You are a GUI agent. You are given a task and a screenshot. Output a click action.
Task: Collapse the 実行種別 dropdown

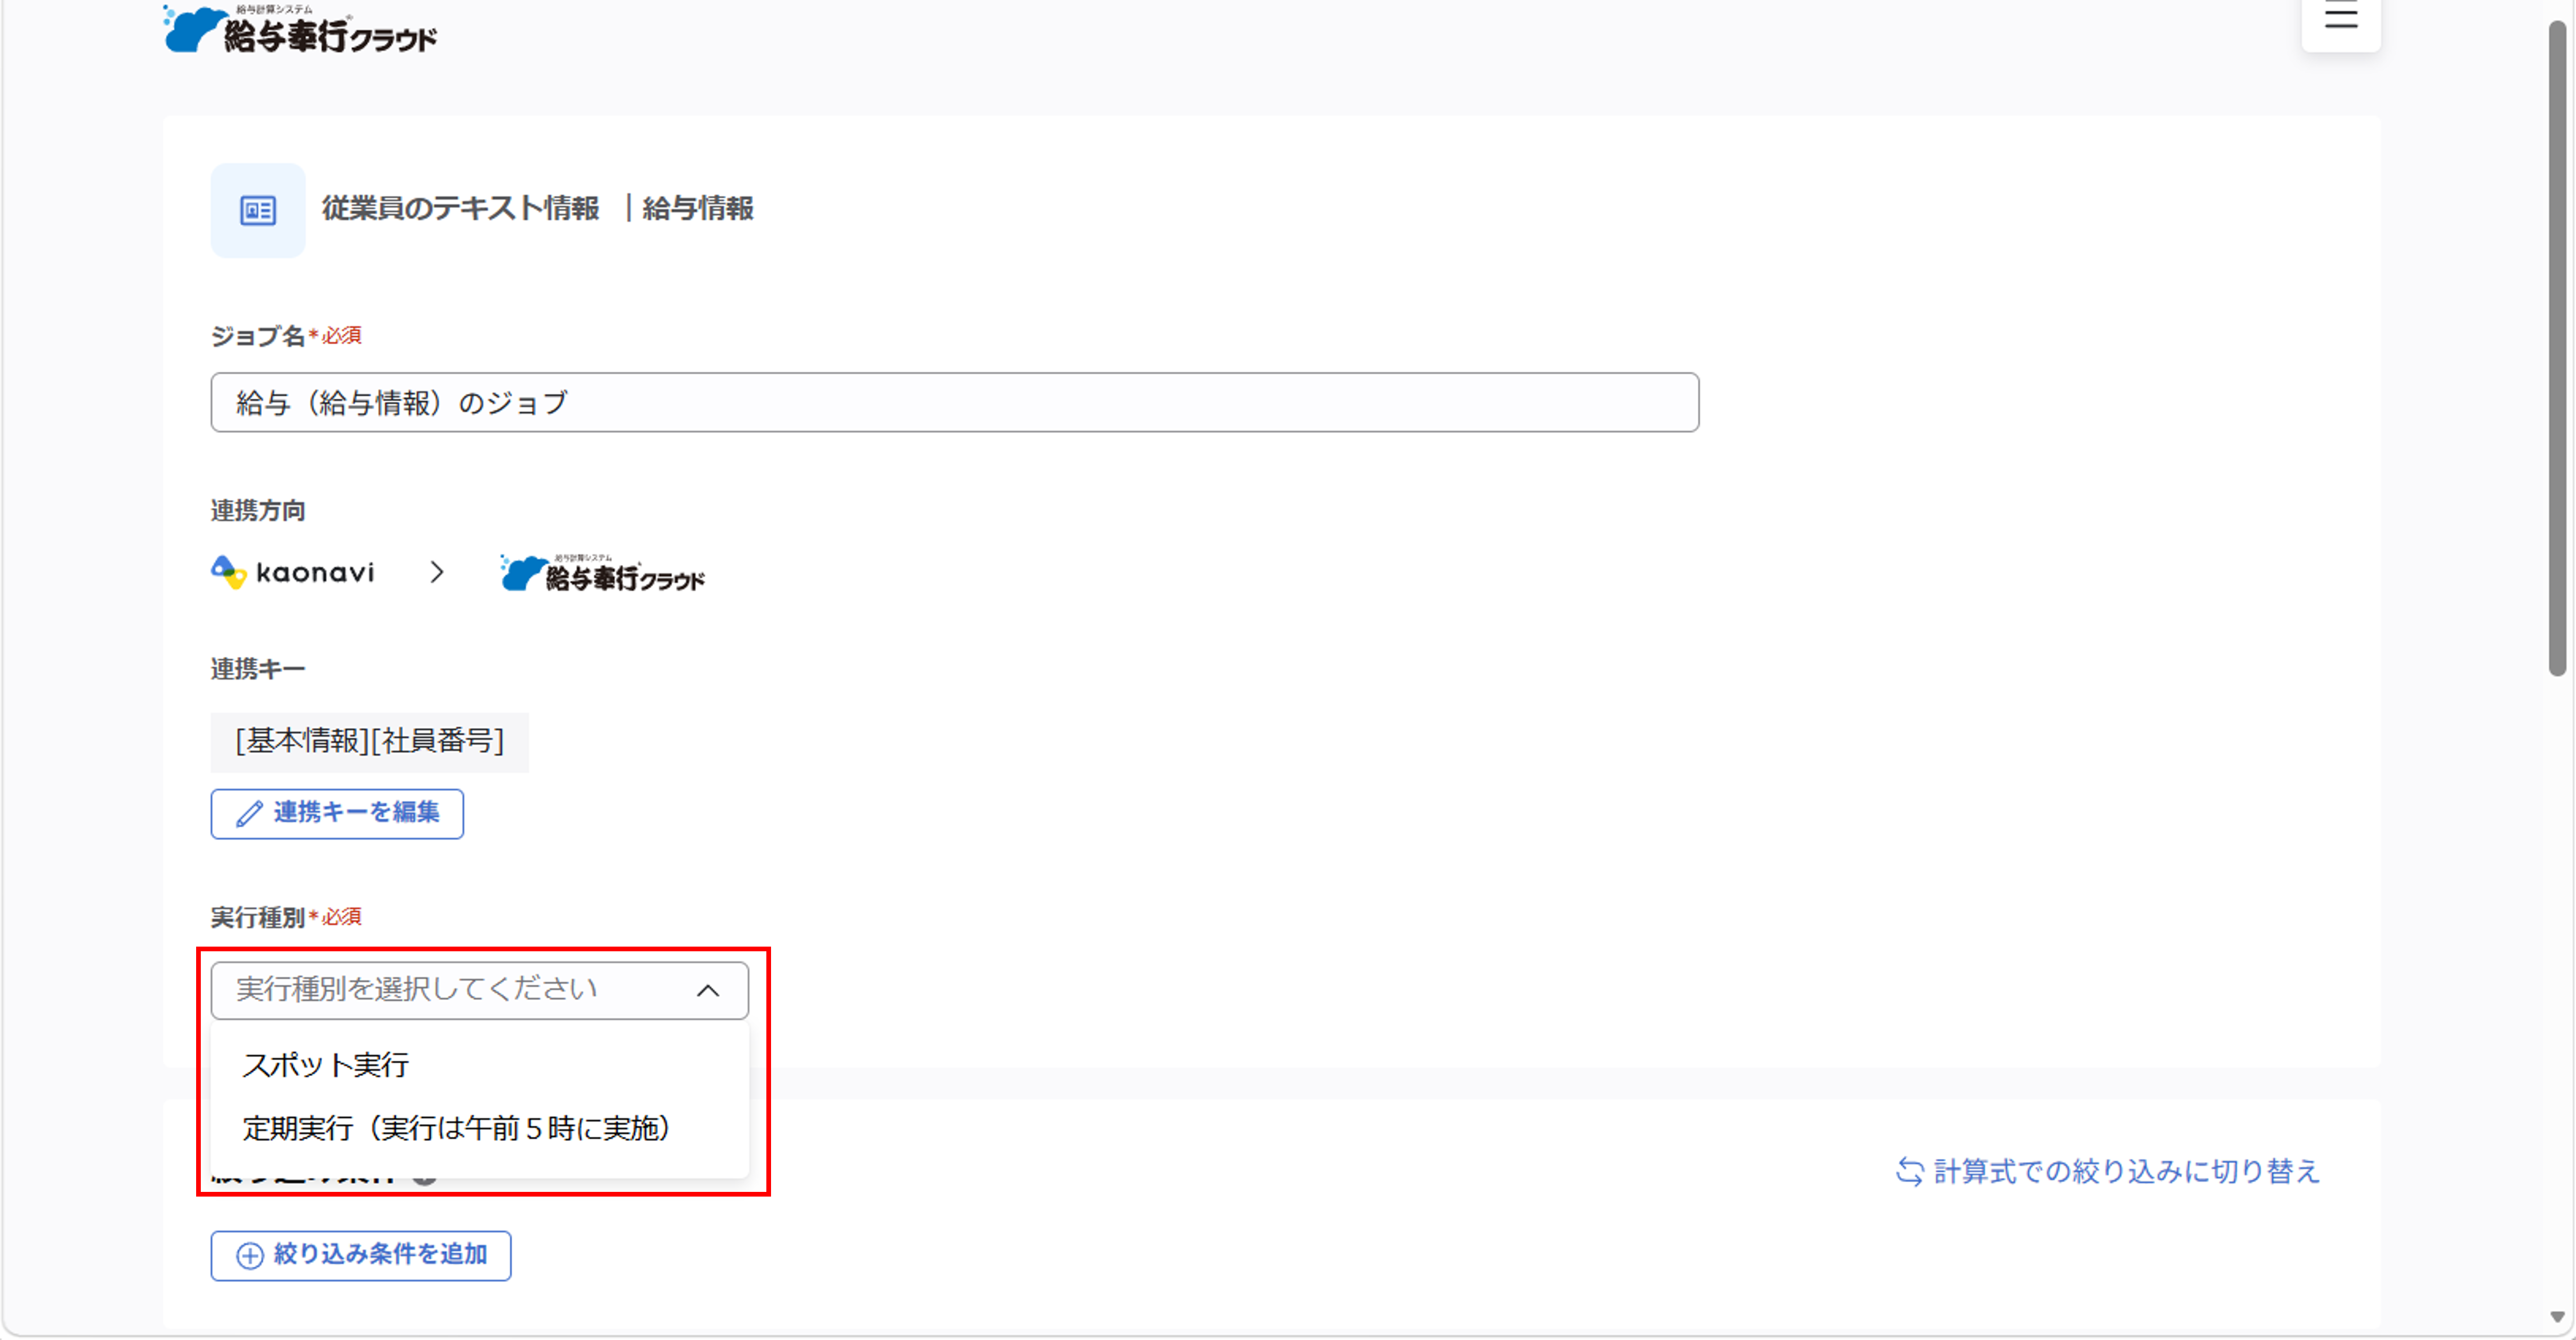480,990
